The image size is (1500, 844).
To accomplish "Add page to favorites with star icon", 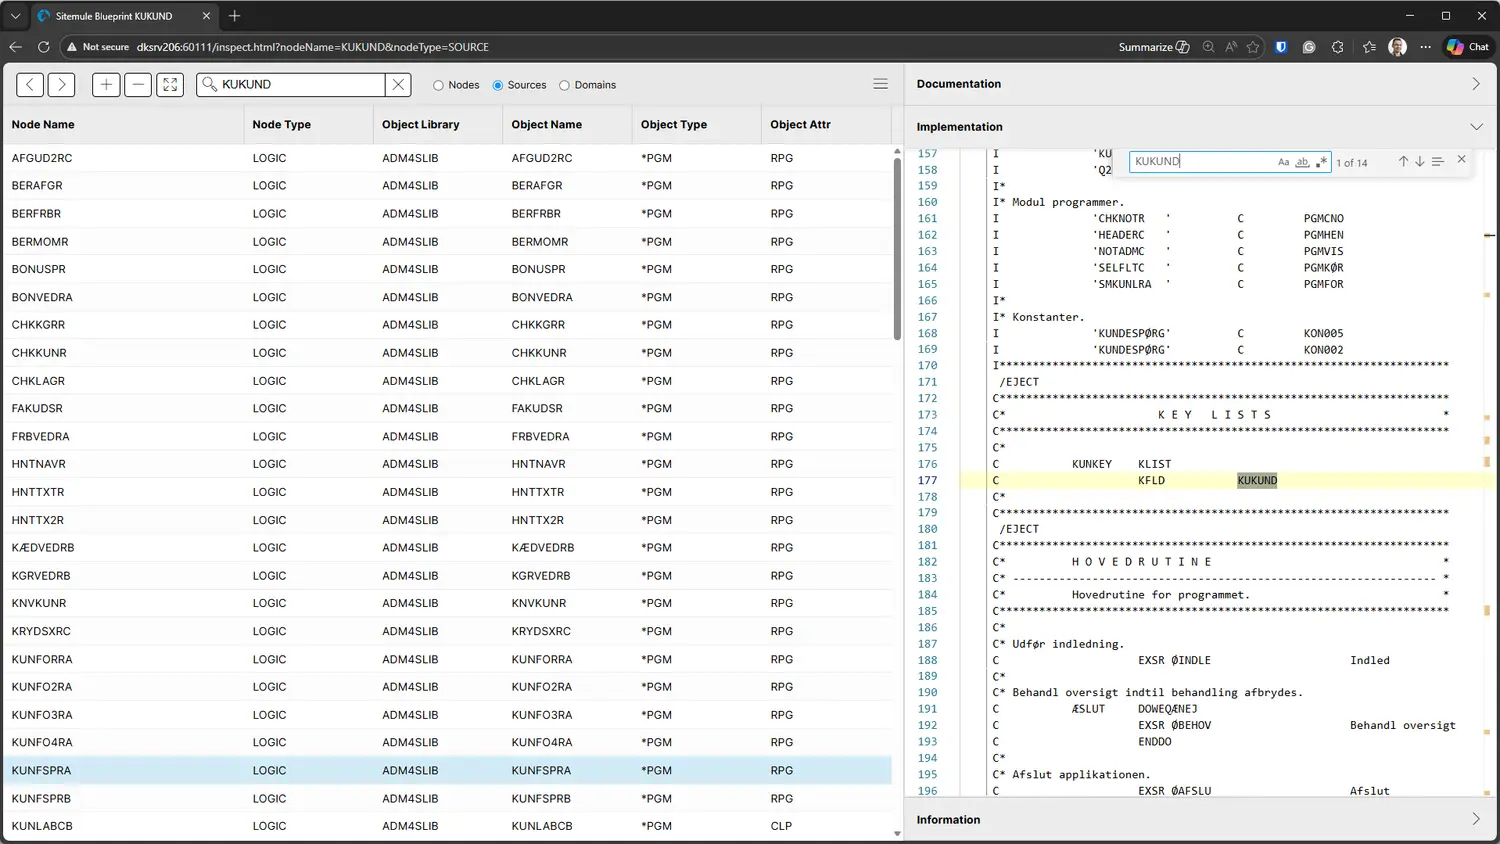I will coord(1253,47).
